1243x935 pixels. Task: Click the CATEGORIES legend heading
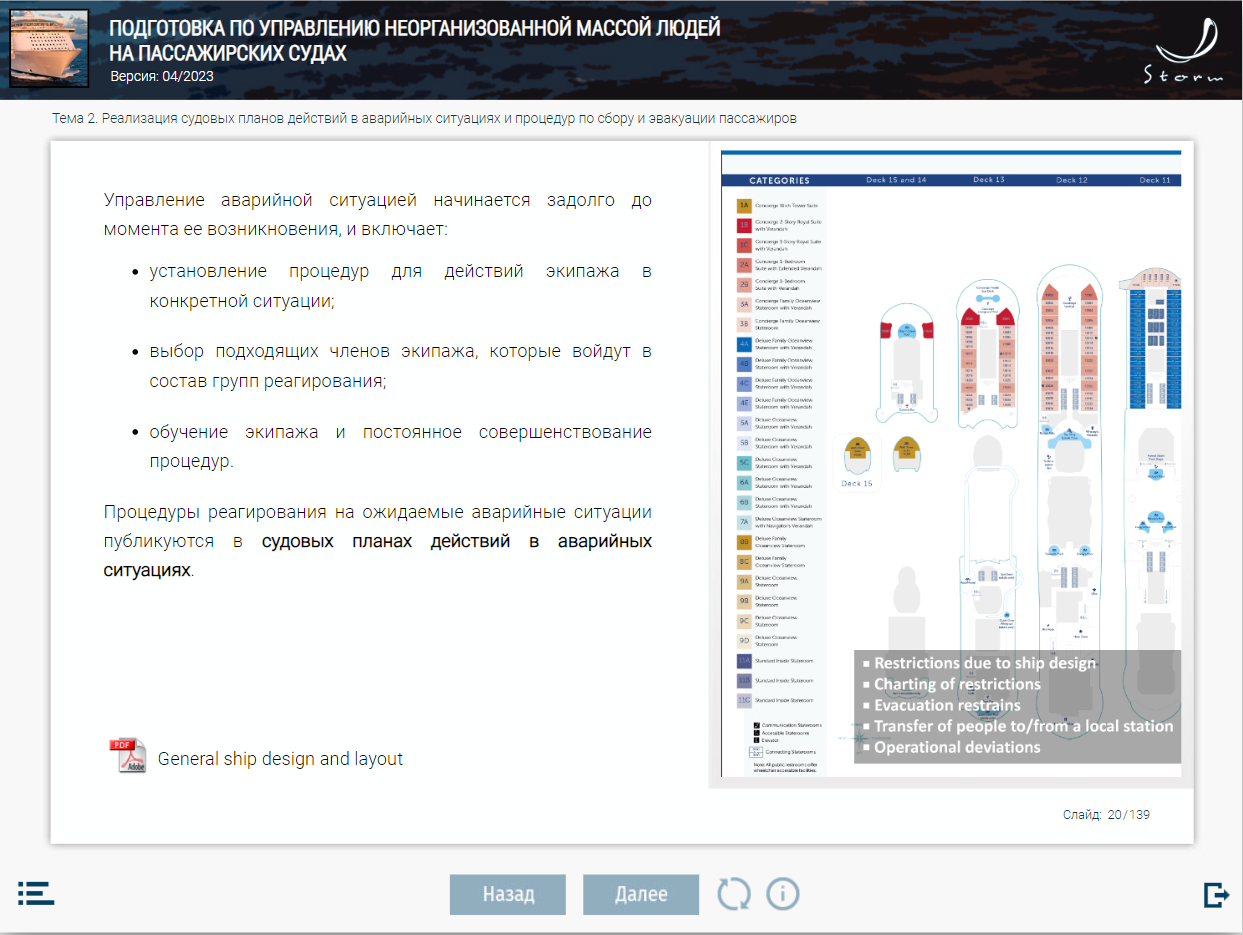[x=779, y=181]
